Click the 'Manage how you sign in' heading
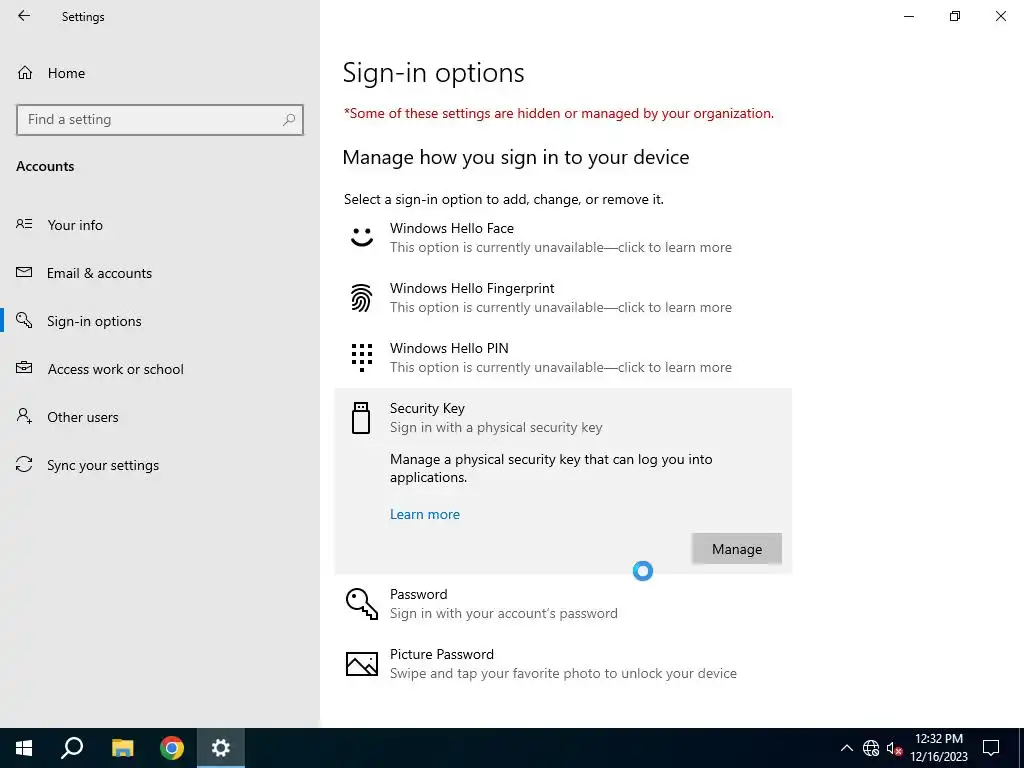1024x768 pixels. (x=516, y=157)
